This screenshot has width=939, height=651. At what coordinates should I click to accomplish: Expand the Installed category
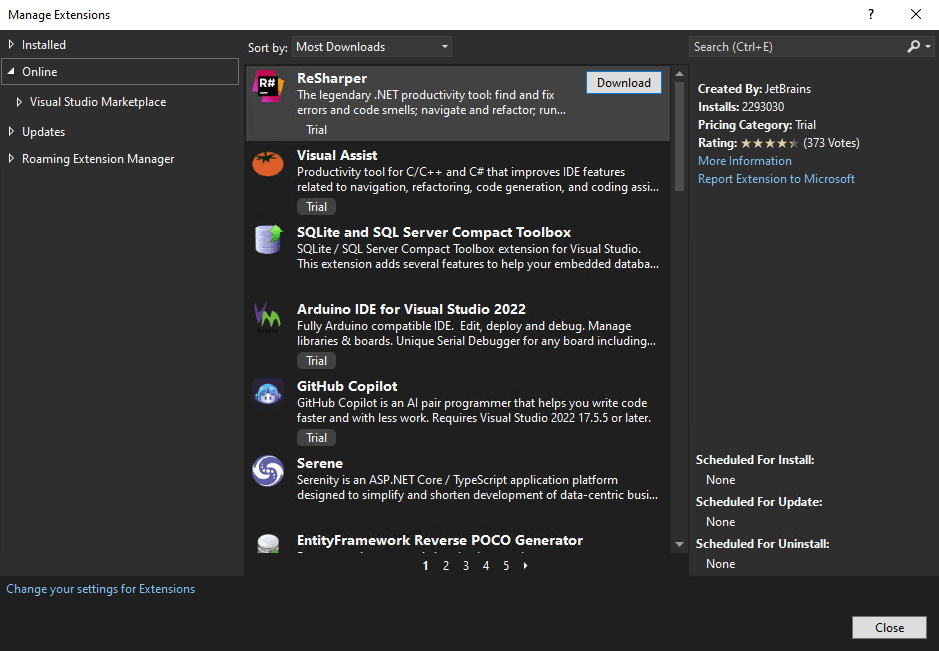pos(11,44)
